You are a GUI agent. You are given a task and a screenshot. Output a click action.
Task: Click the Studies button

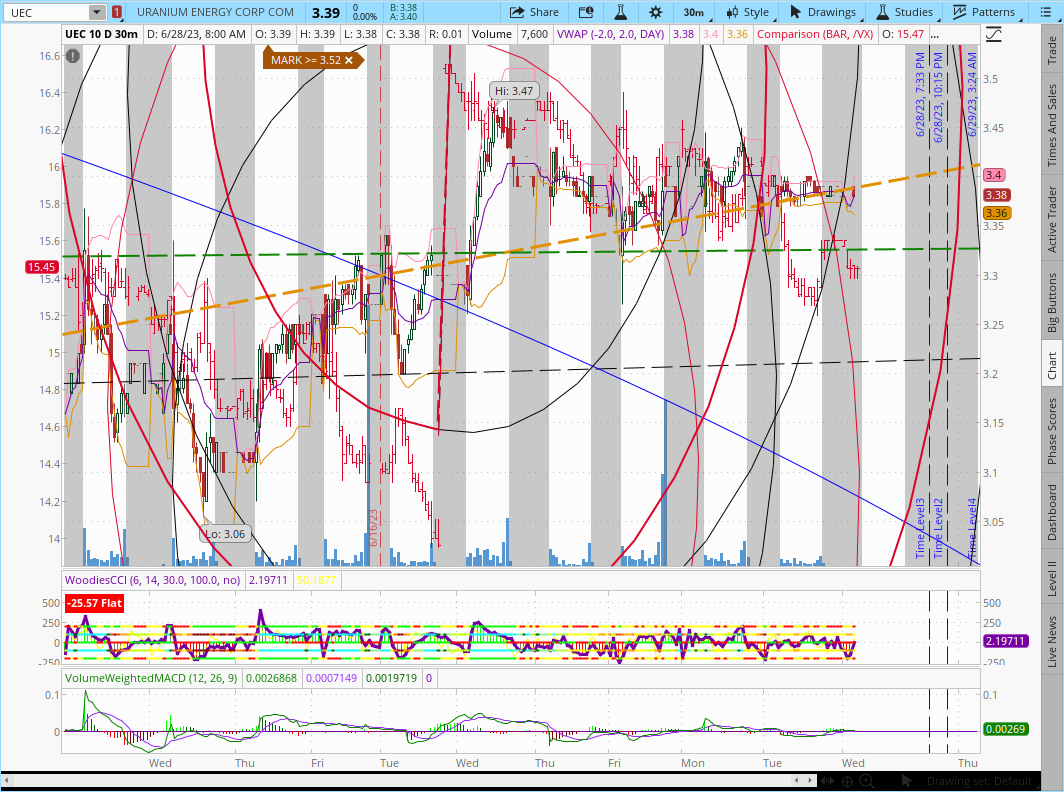tap(904, 12)
